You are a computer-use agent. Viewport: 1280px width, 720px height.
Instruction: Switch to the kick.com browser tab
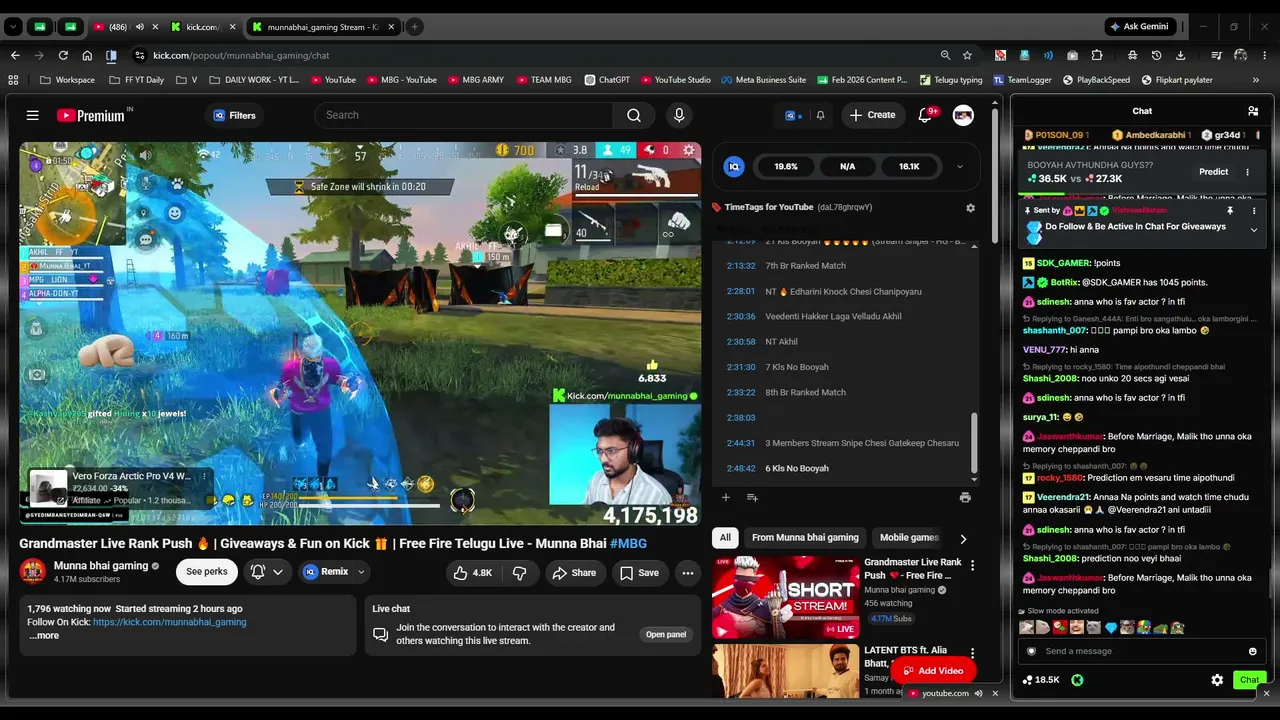(x=200, y=27)
